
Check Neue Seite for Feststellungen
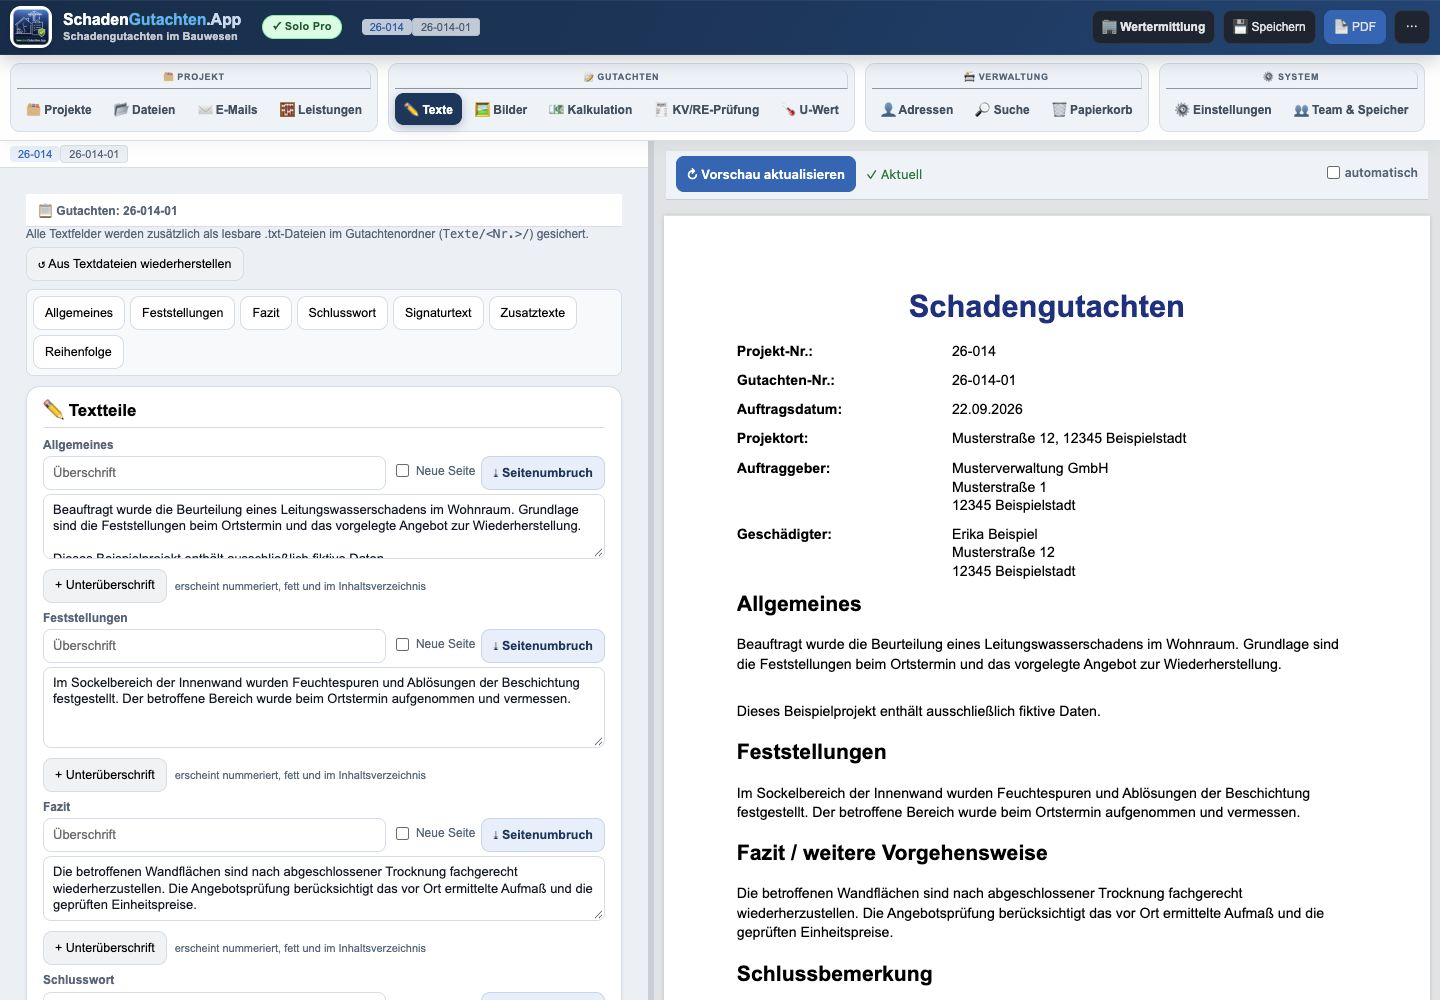click(403, 645)
